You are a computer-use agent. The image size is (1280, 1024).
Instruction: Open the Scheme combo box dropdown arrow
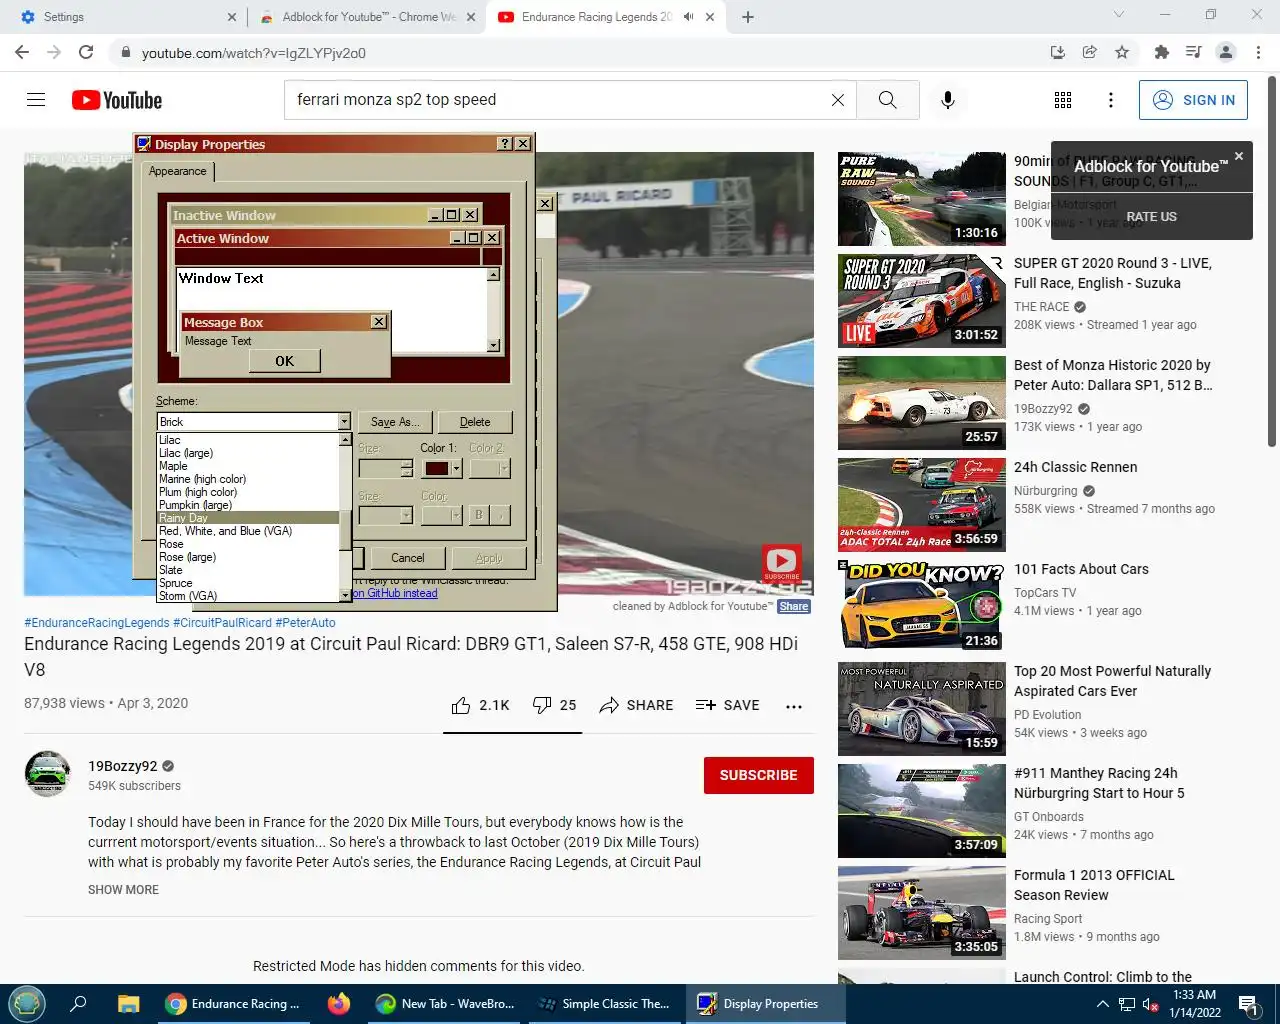tap(344, 422)
